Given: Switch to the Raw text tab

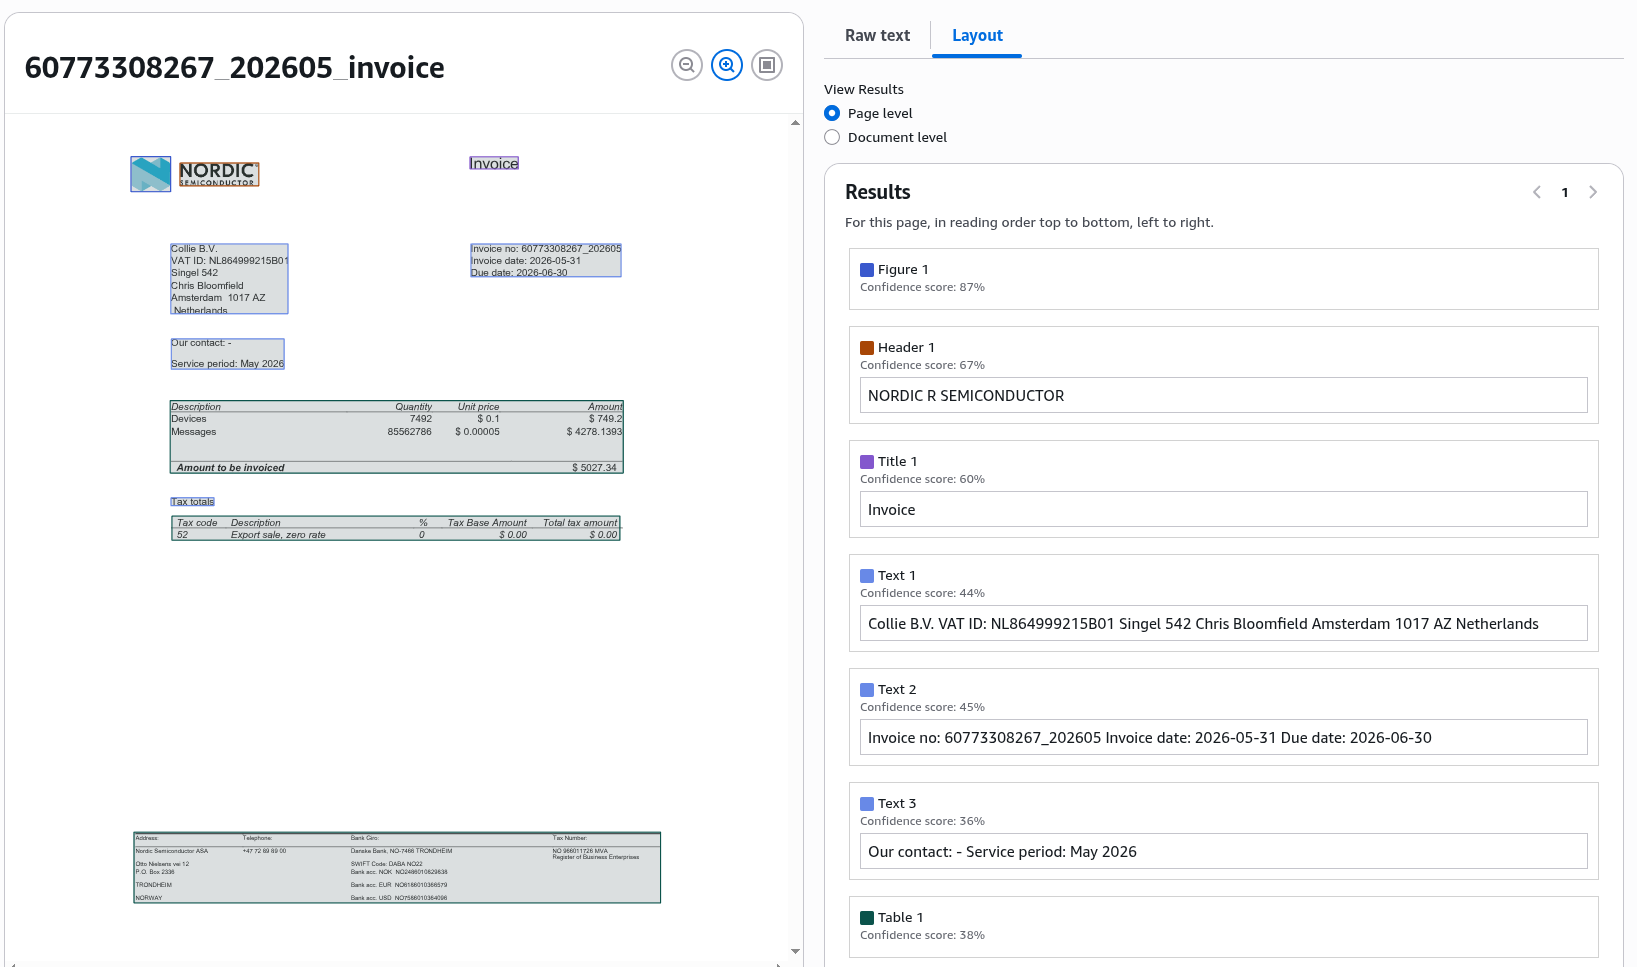Looking at the screenshot, I should 877,35.
